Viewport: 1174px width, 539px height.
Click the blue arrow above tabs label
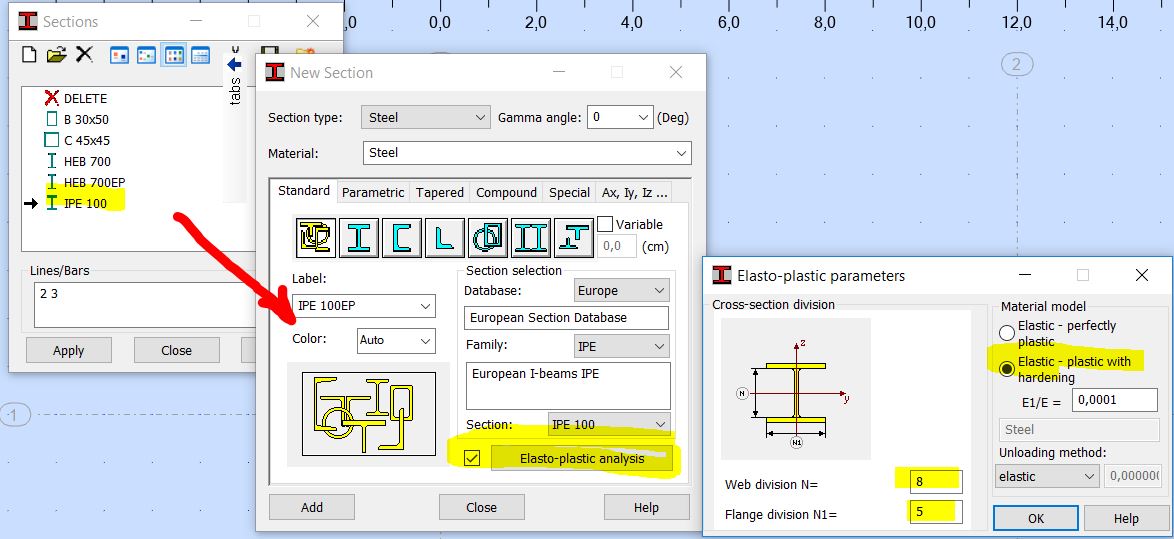coord(234,64)
